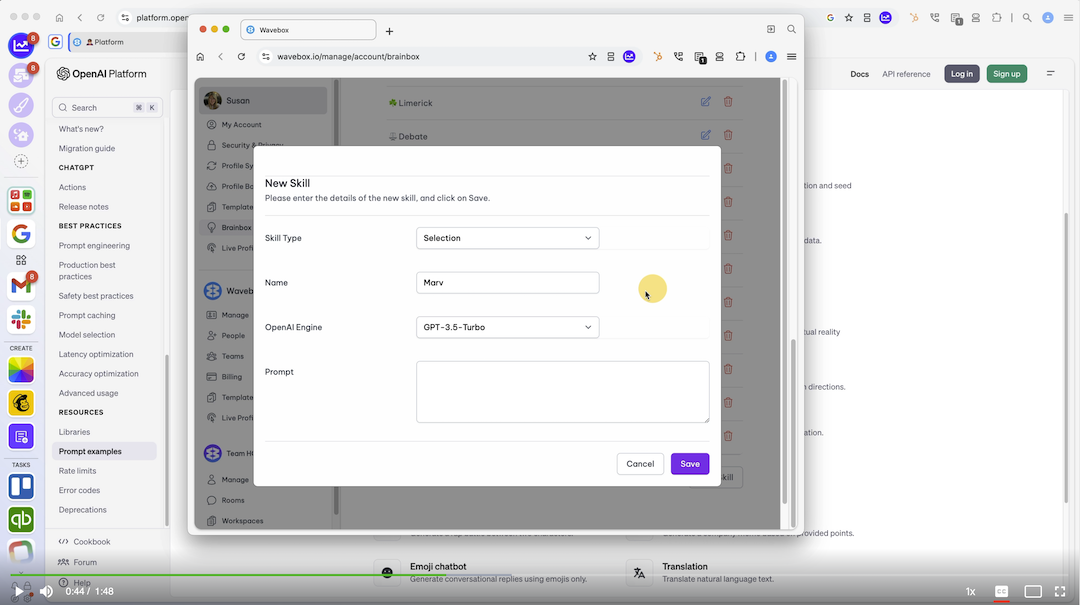Launch the QuickBooks app icon
The image size is (1080, 605).
point(21,520)
